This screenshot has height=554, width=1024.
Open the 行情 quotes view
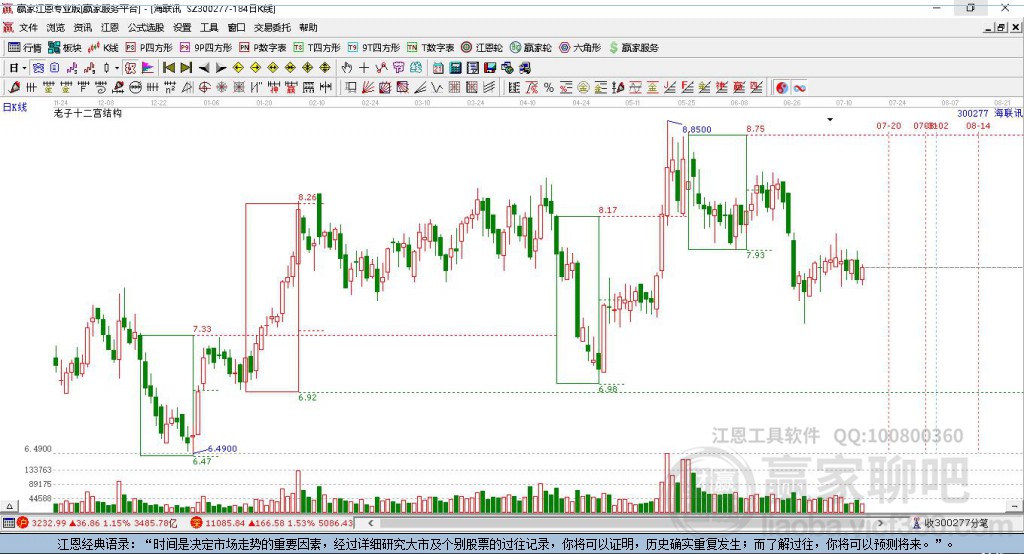24,48
